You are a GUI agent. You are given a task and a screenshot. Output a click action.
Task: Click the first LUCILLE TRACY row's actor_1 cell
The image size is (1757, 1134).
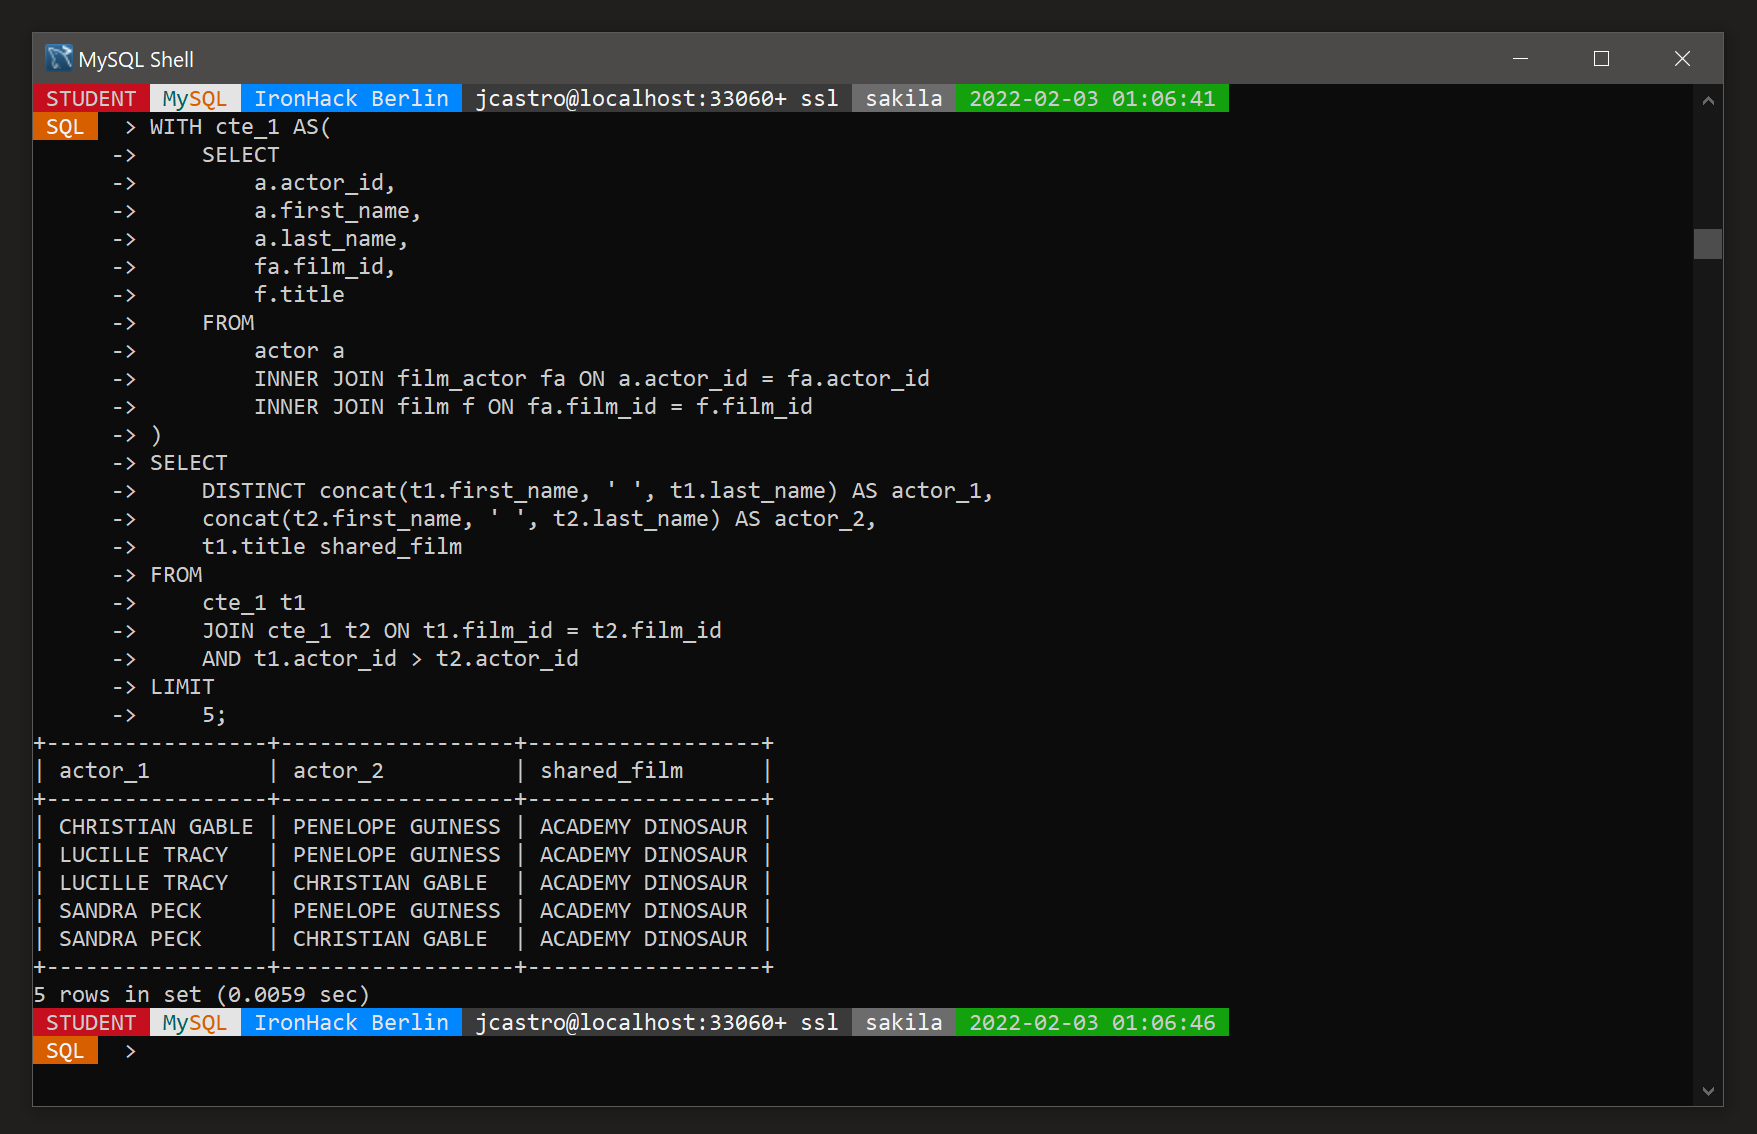143,855
